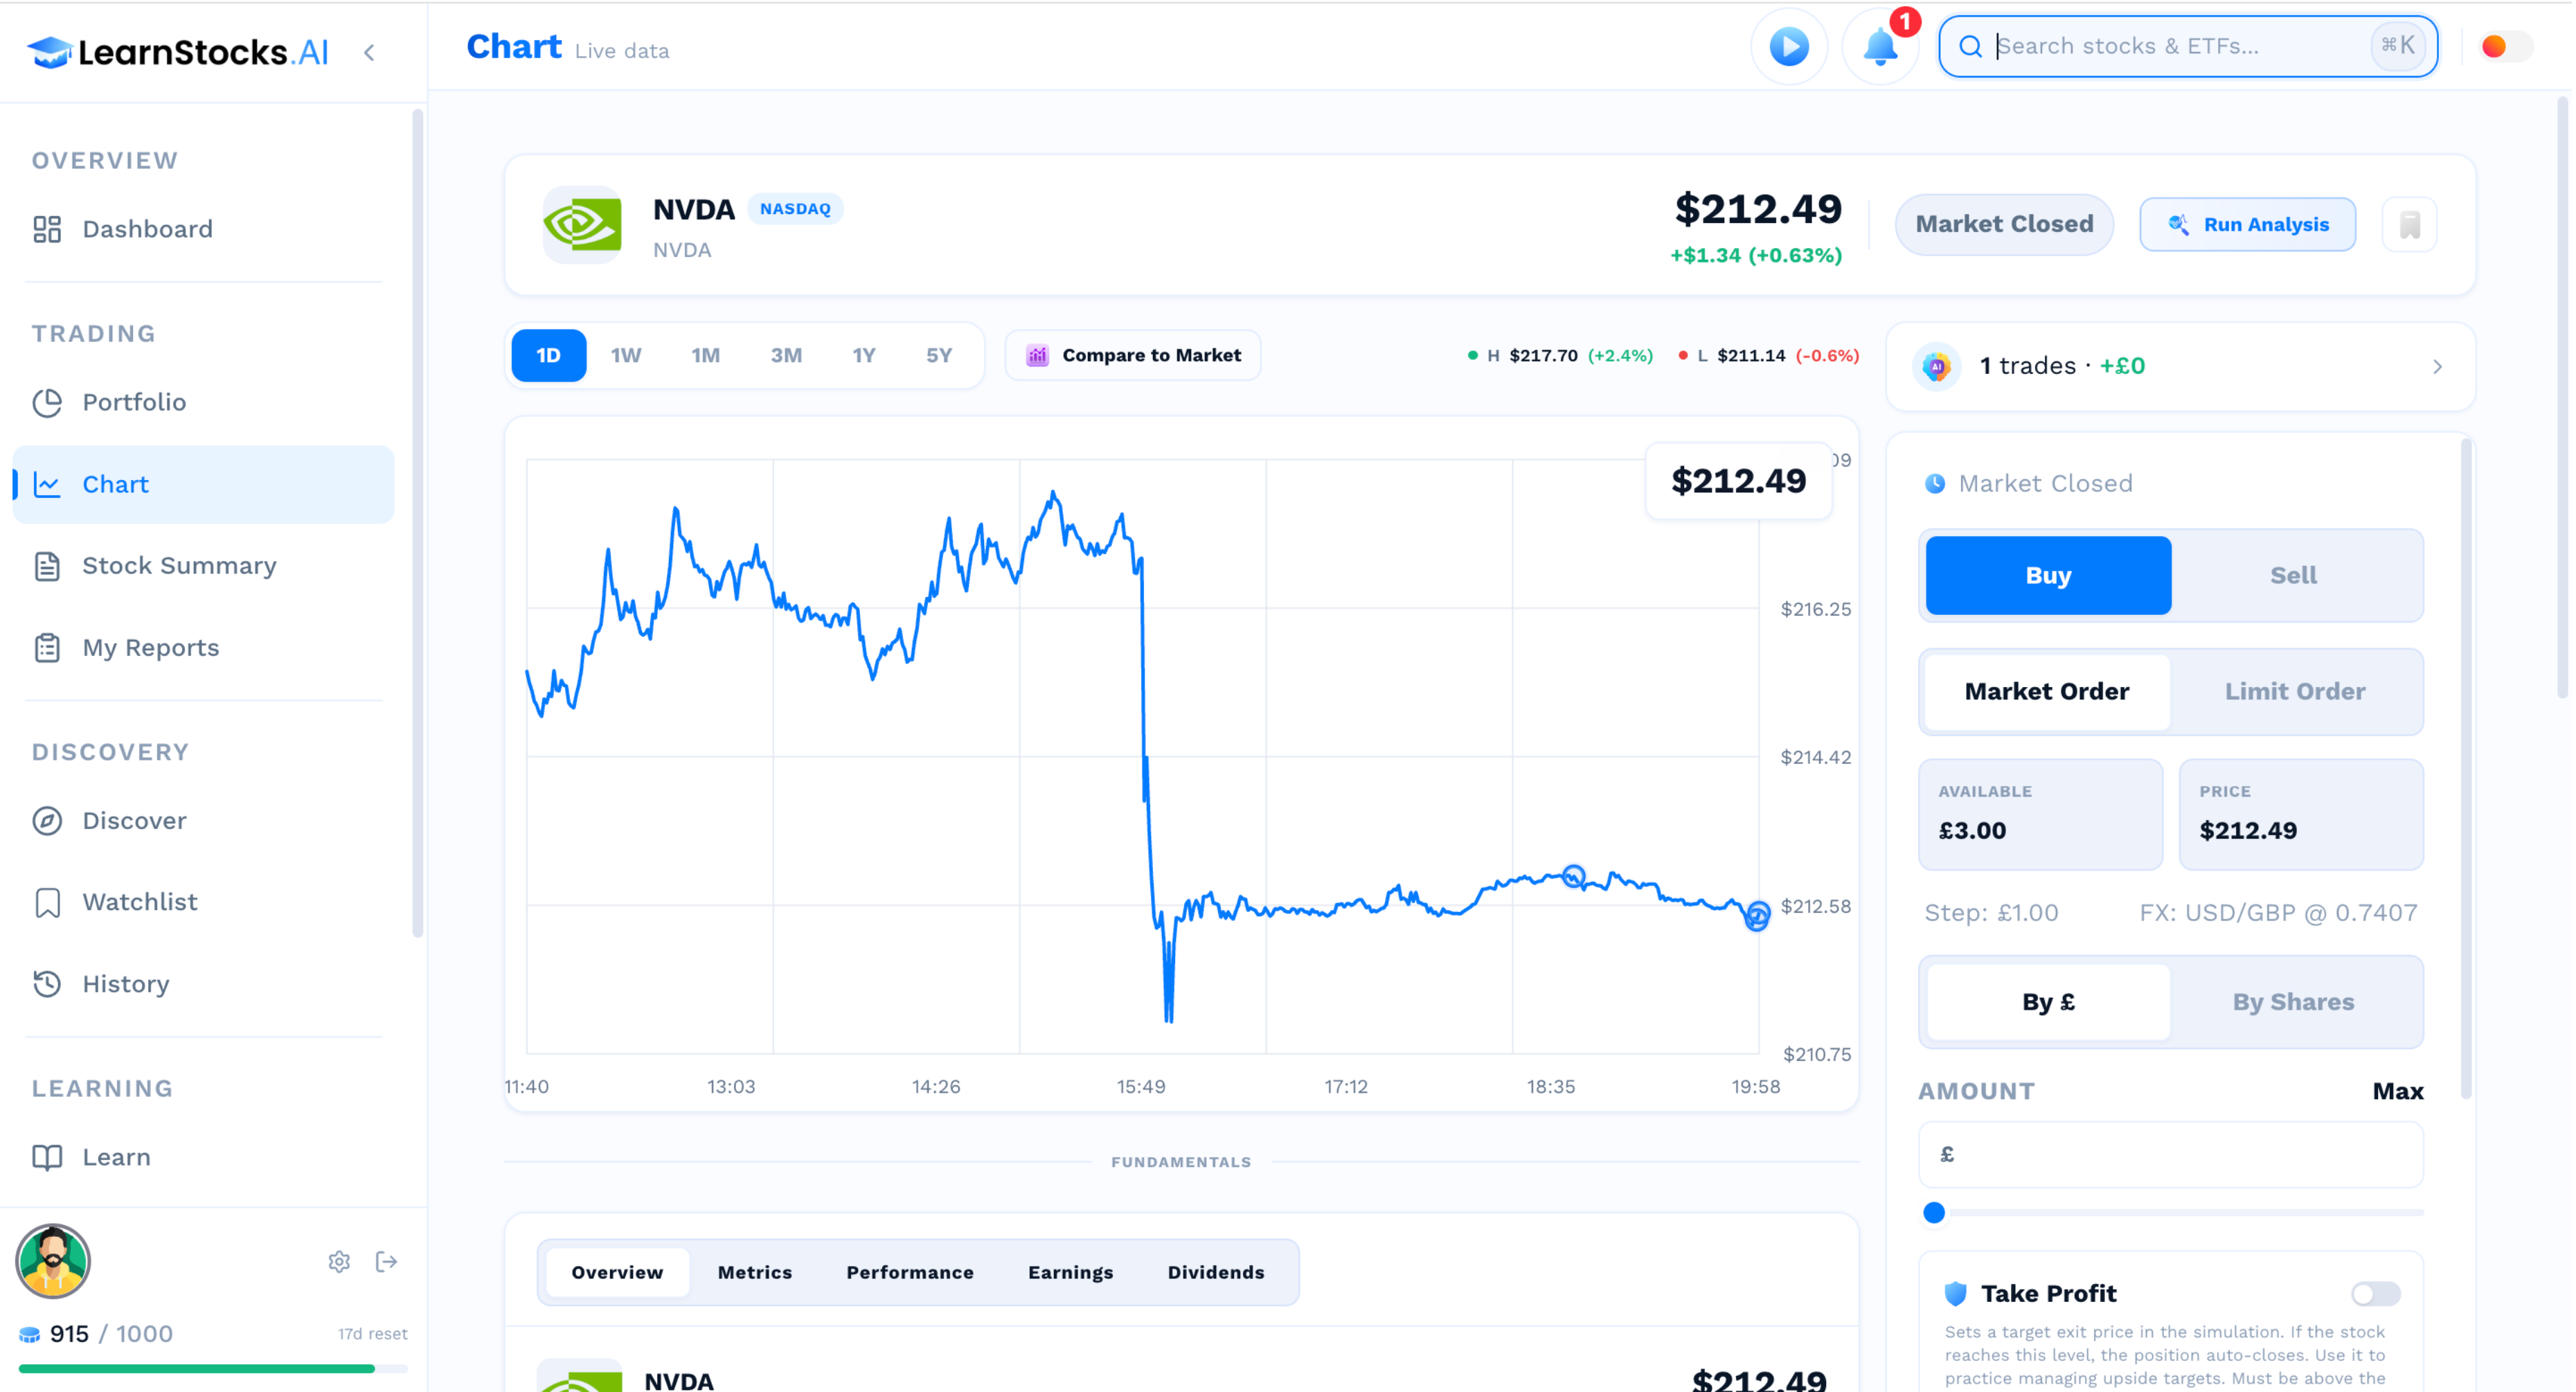The width and height of the screenshot is (2576, 1392).
Task: Collapse the sidebar with the chevron
Action: coord(370,52)
